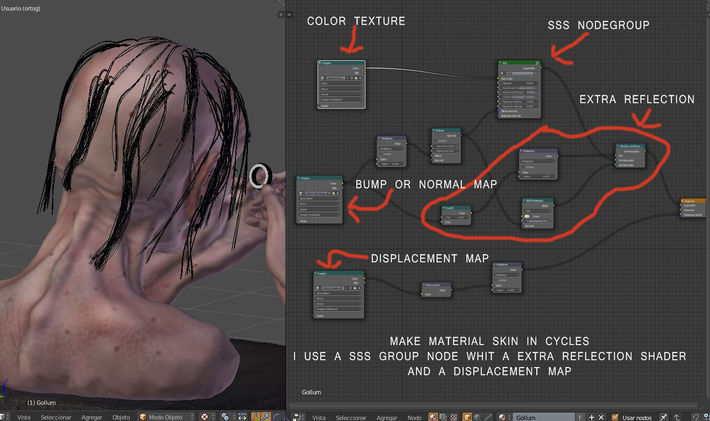Click the (1) Gollum object label
710x421 pixels.
click(x=41, y=402)
